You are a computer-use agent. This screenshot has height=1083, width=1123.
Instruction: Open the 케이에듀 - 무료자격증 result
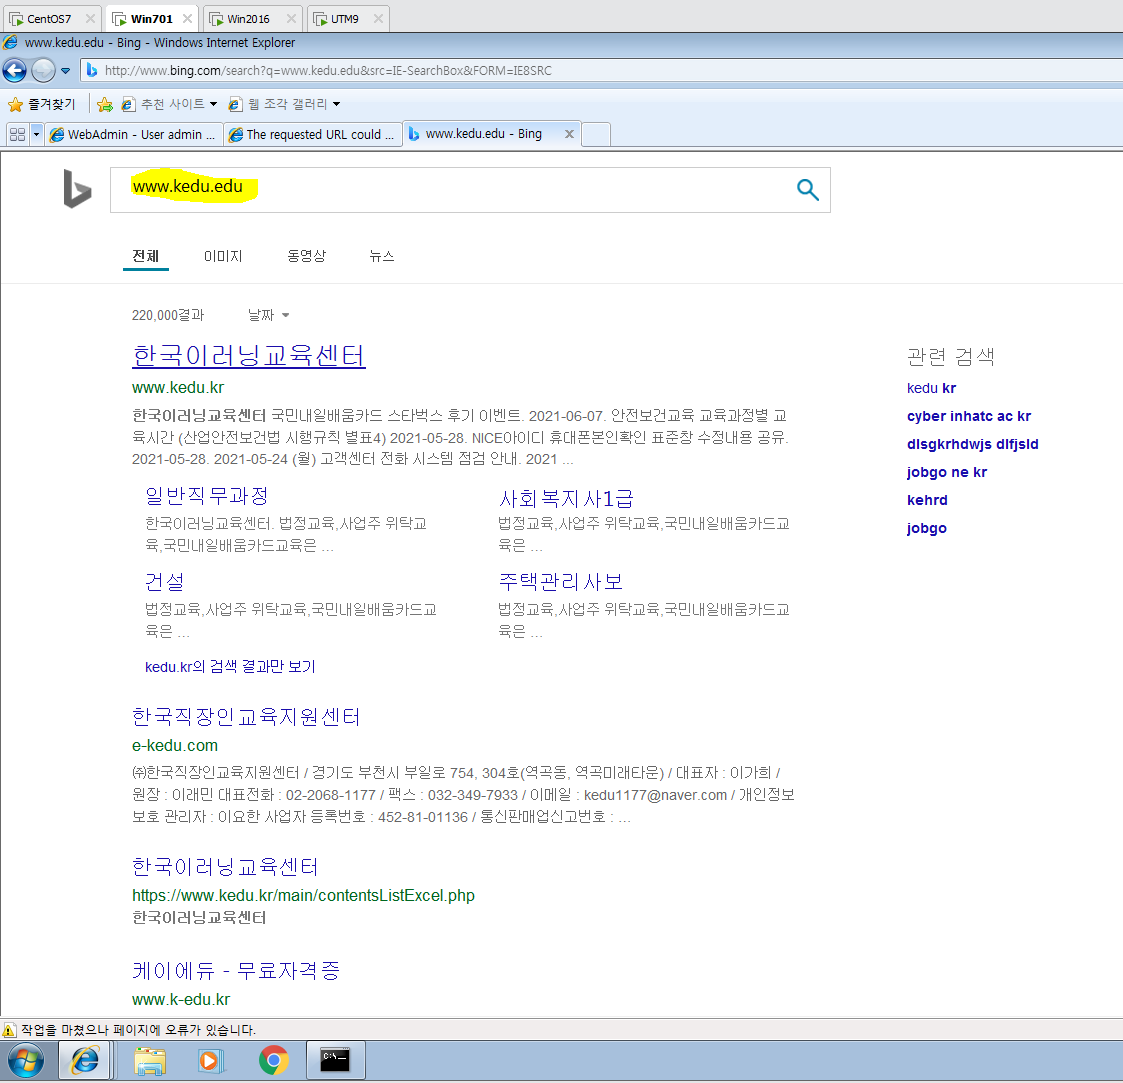[236, 971]
